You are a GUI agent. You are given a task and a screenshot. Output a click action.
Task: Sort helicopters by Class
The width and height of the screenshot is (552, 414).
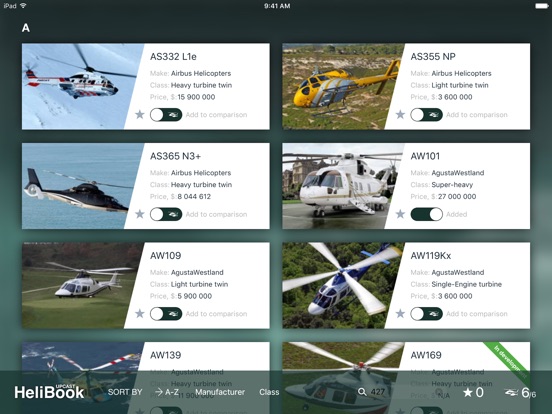(x=269, y=392)
